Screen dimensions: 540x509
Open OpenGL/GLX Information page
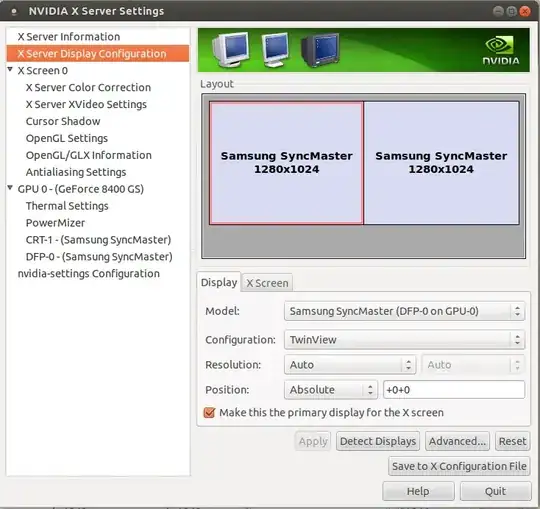89,155
